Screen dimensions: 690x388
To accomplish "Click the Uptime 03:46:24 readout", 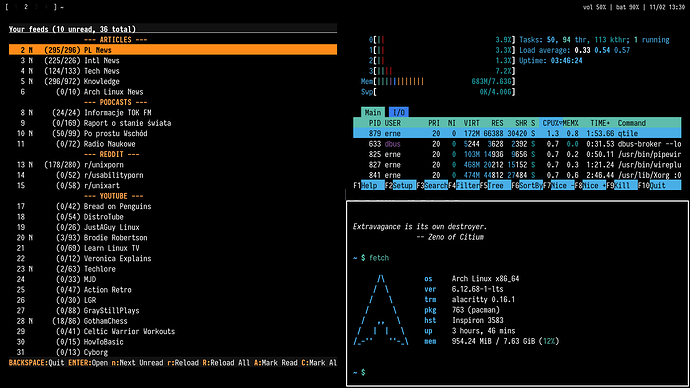I will [551, 61].
